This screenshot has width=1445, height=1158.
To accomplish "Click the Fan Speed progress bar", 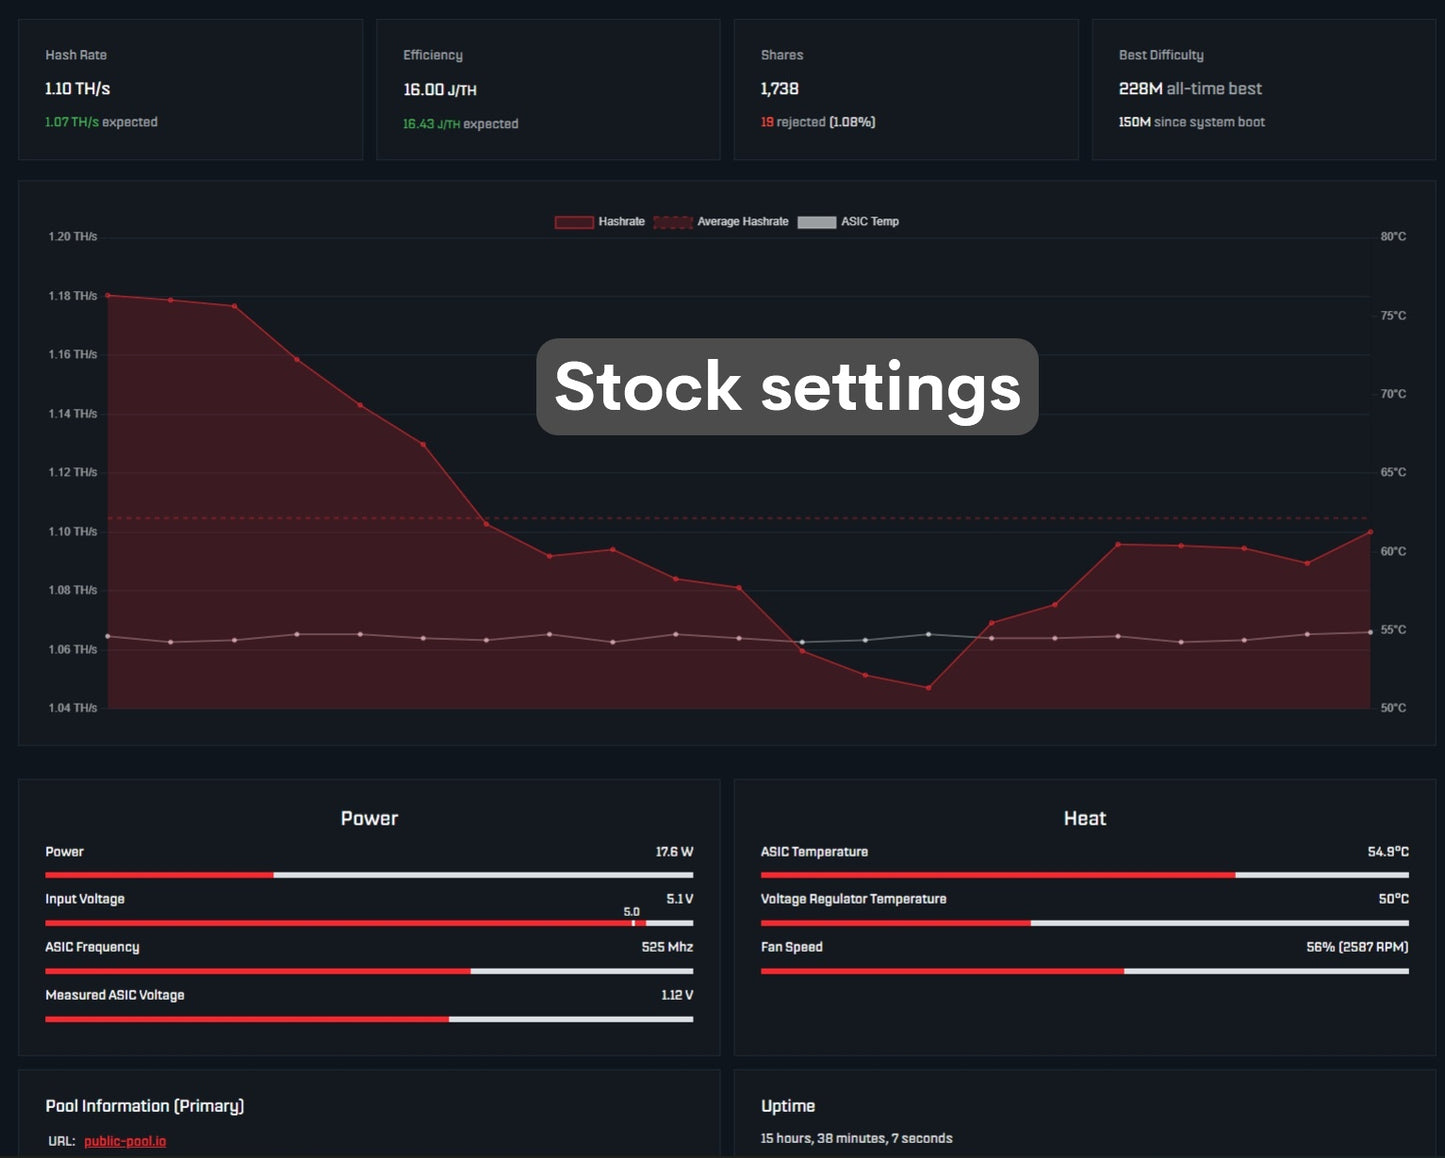I will coord(1084,971).
